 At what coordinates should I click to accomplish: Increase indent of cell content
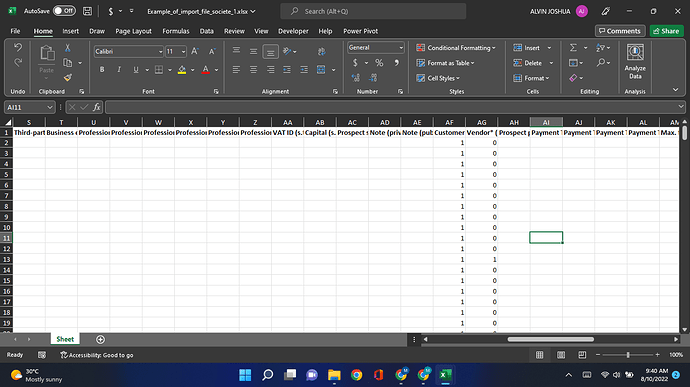(x=304, y=70)
